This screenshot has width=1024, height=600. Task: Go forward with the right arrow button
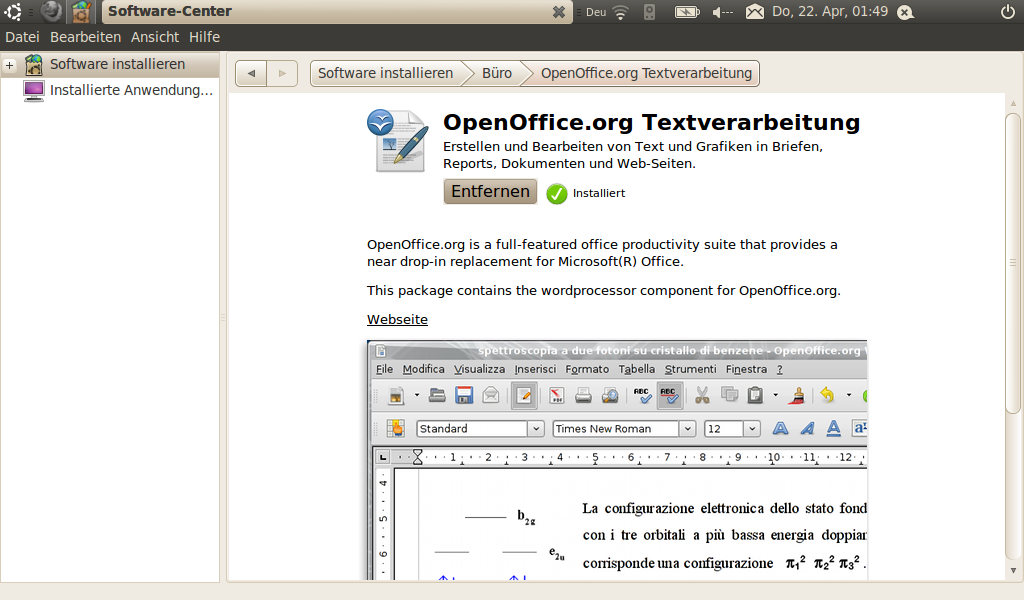click(282, 73)
